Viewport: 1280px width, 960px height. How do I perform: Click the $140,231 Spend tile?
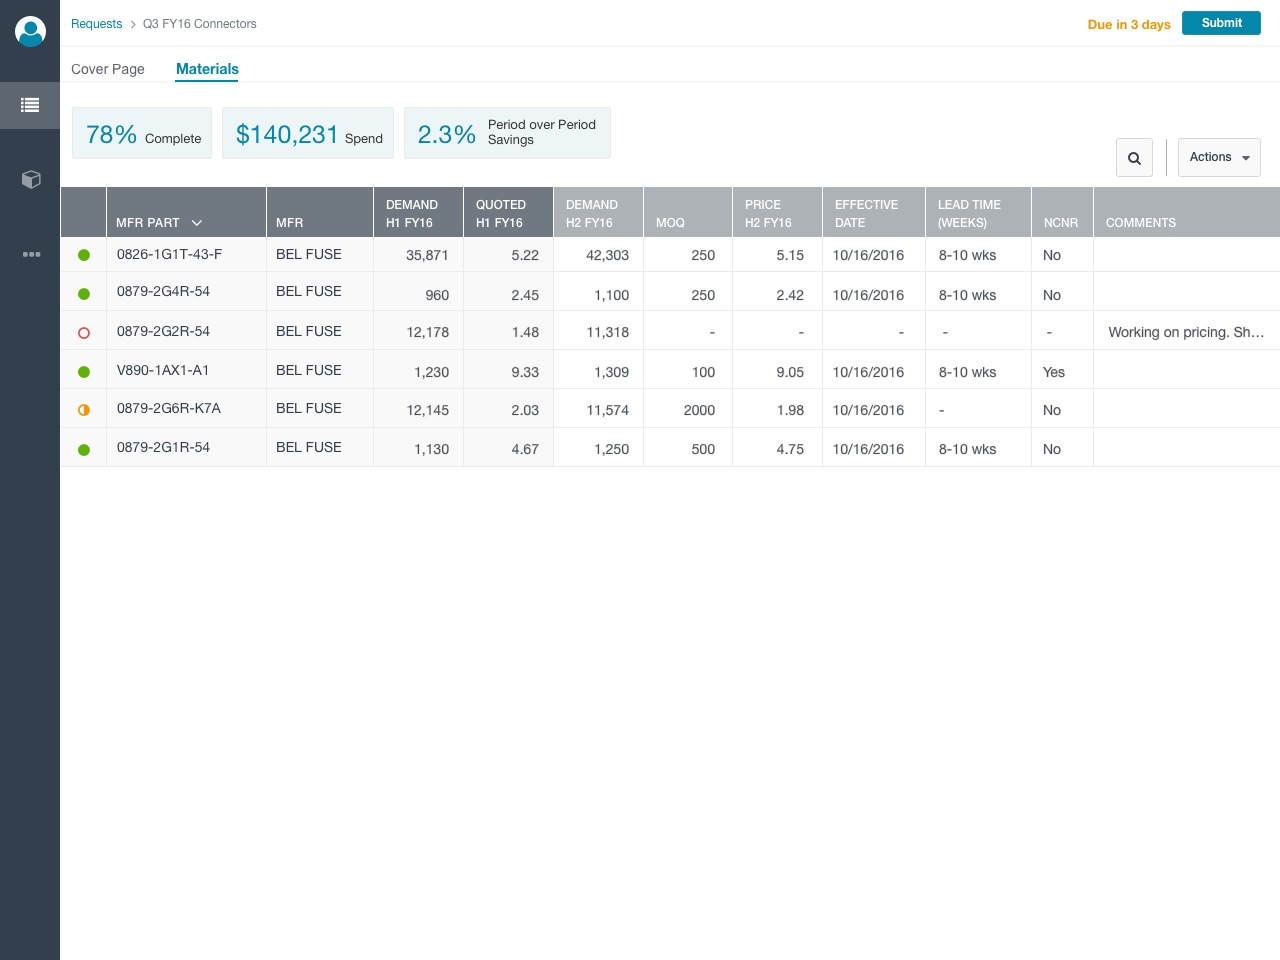coord(308,134)
